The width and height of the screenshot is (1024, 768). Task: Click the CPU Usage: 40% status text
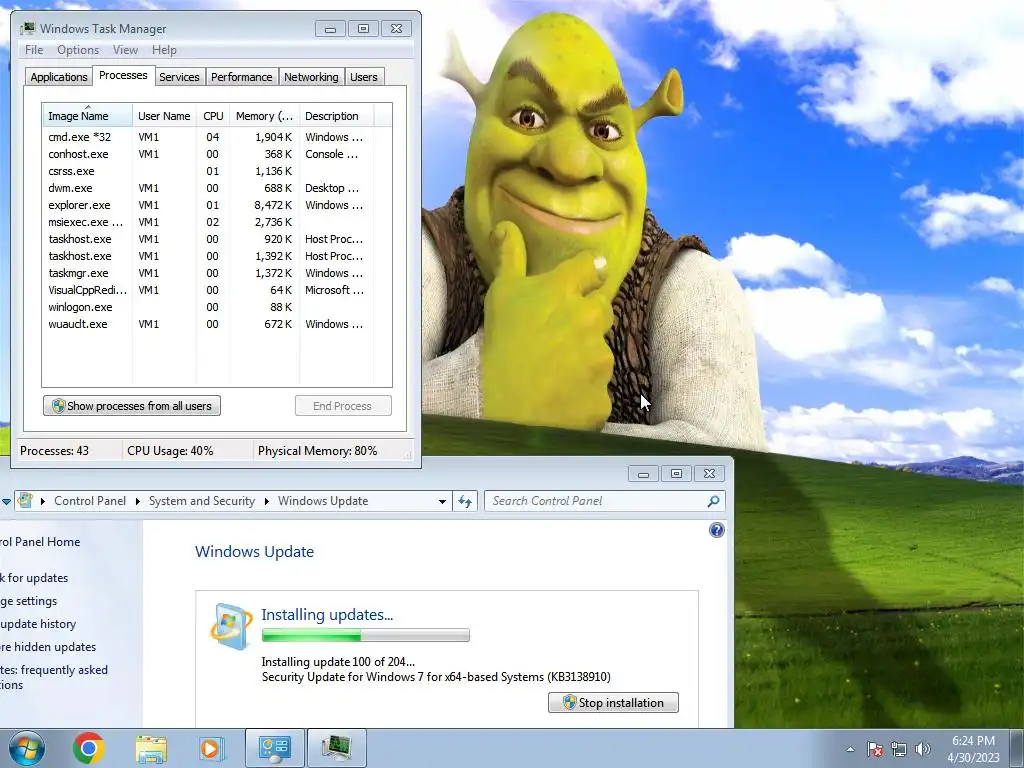[170, 451]
